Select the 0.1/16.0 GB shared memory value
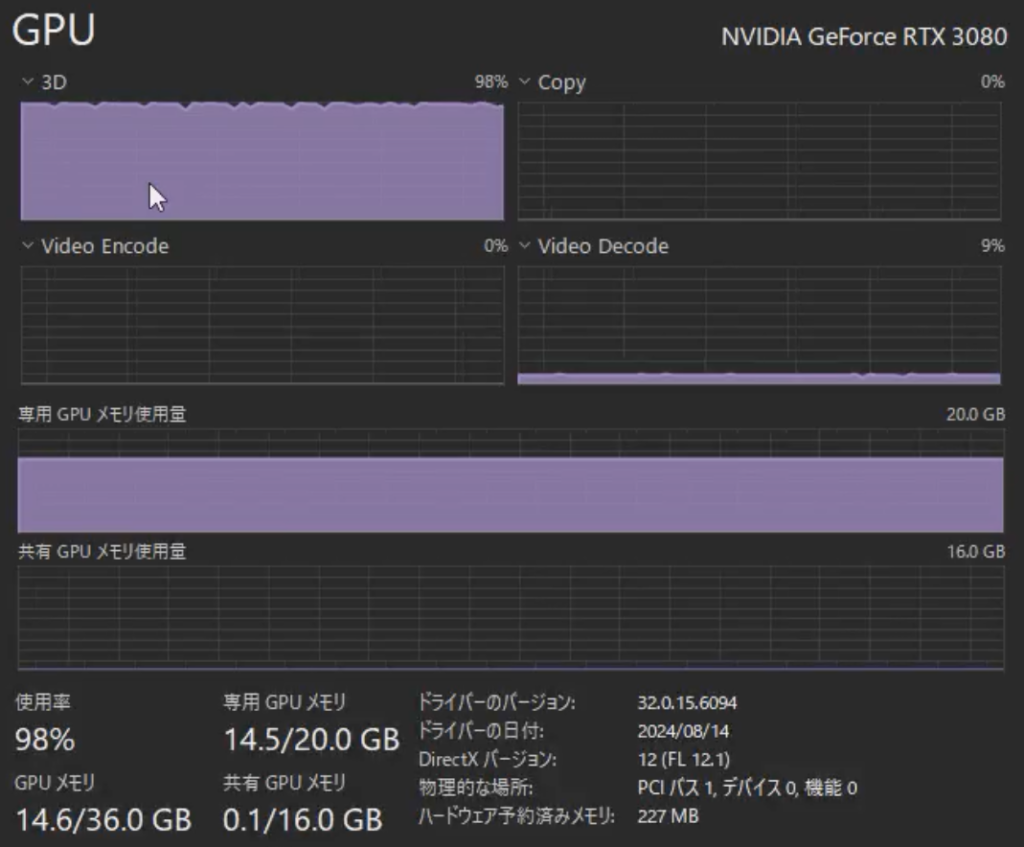This screenshot has width=1024, height=847. [x=303, y=820]
